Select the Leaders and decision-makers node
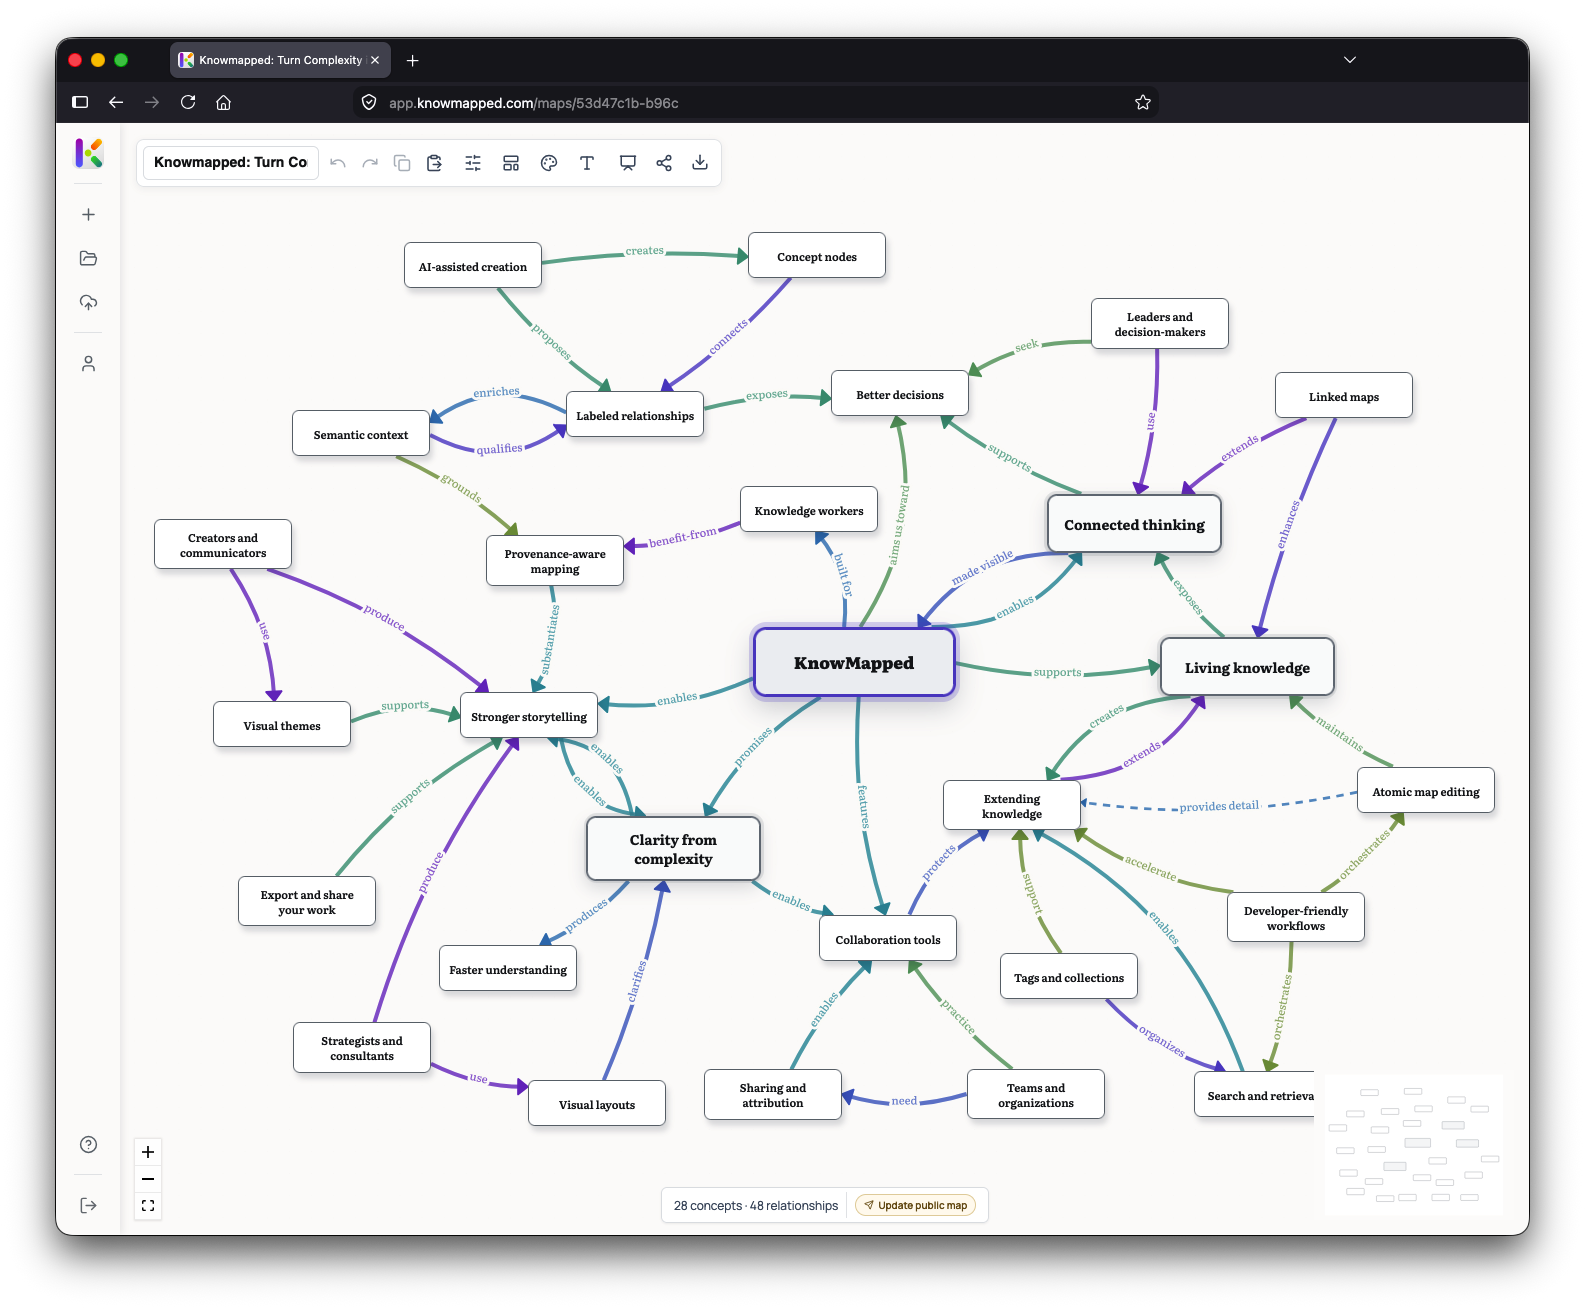 (x=1160, y=324)
